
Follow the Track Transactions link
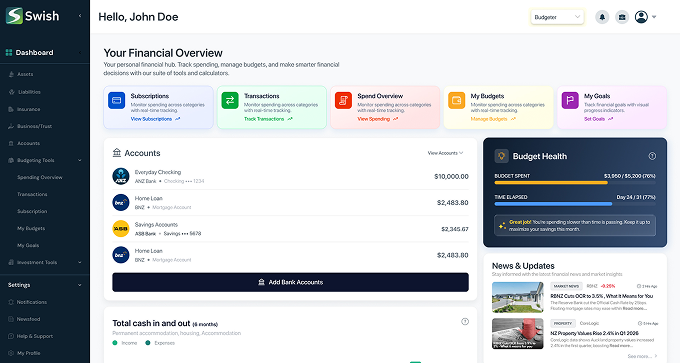268,119
